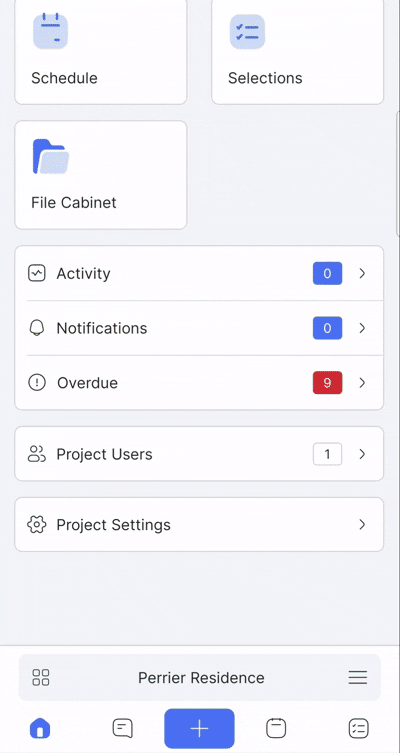This screenshot has width=400, height=753.
Task: Open the Project Settings row
Action: 199,524
